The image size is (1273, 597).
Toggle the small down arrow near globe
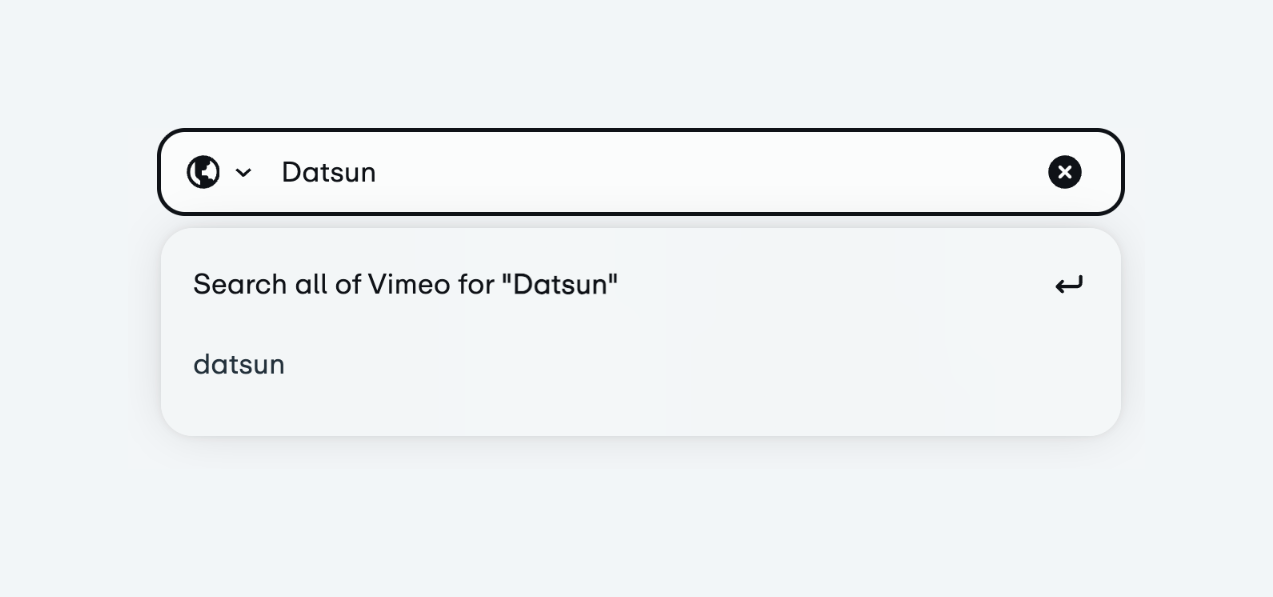tap(243, 173)
